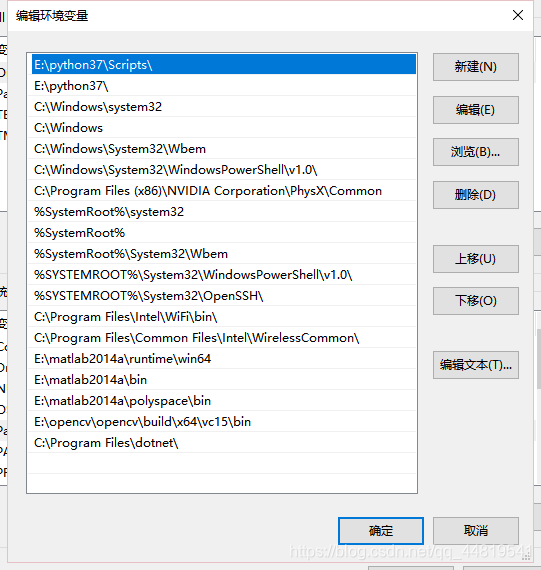Select E:\matlab2014a\runtime\win64 entry
This screenshot has width=541, height=570.
(x=222, y=359)
